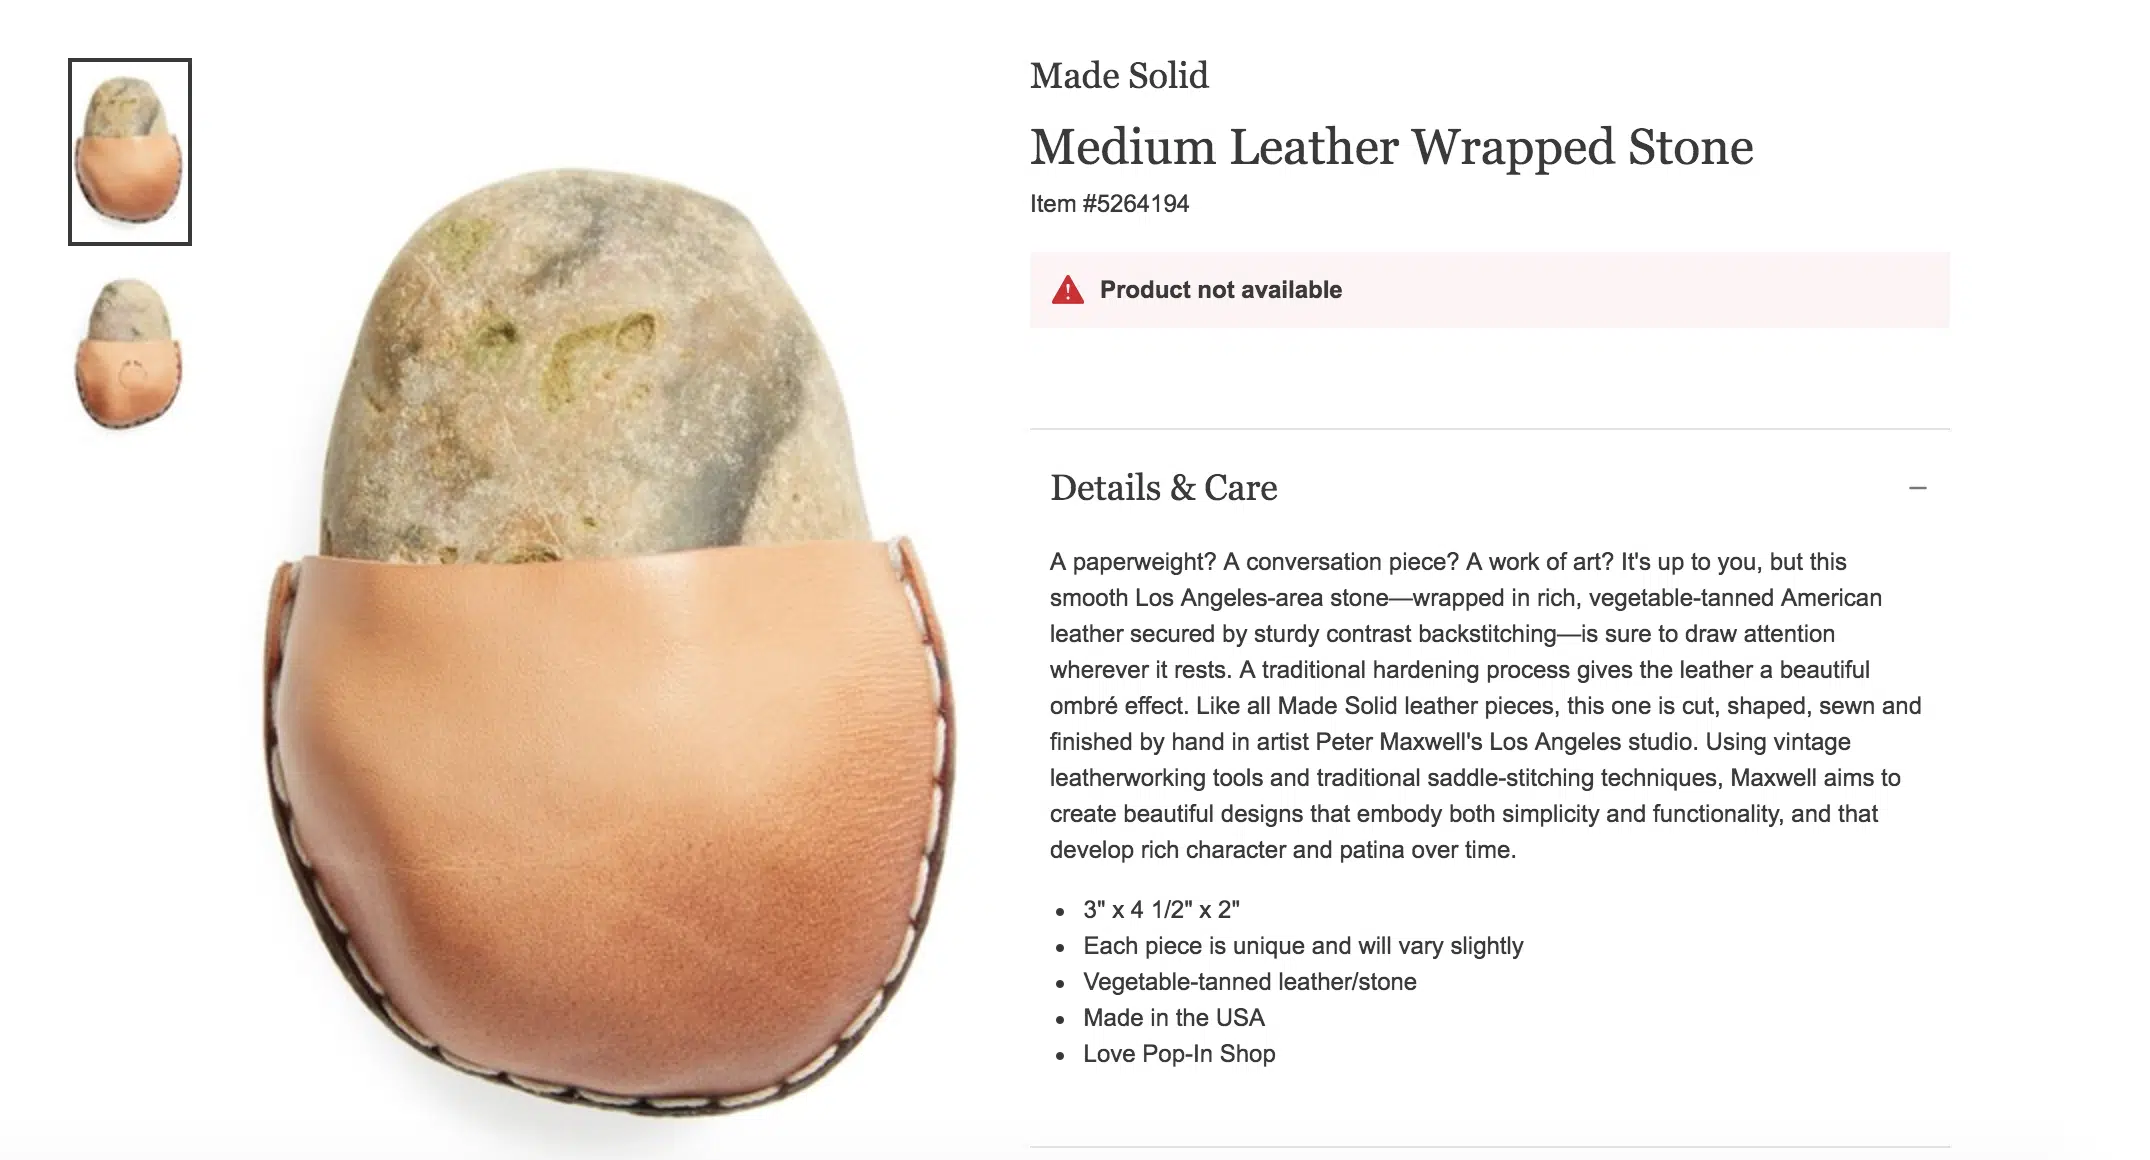Open the Made Solid brand link
This screenshot has width=2150, height=1160.
coord(1119,76)
